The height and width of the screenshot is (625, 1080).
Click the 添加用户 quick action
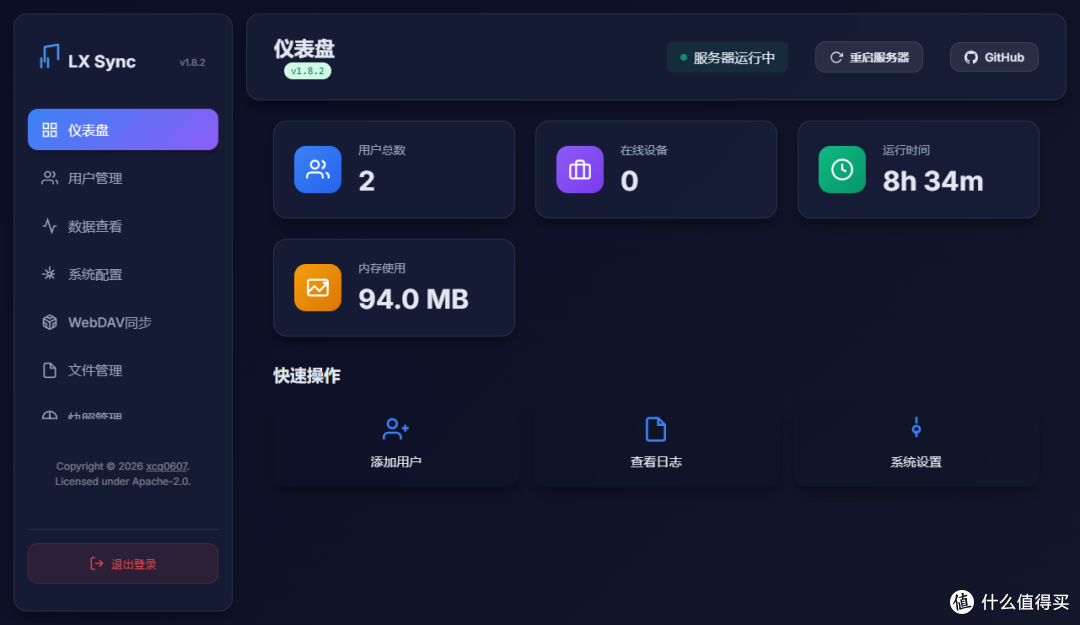click(x=395, y=444)
